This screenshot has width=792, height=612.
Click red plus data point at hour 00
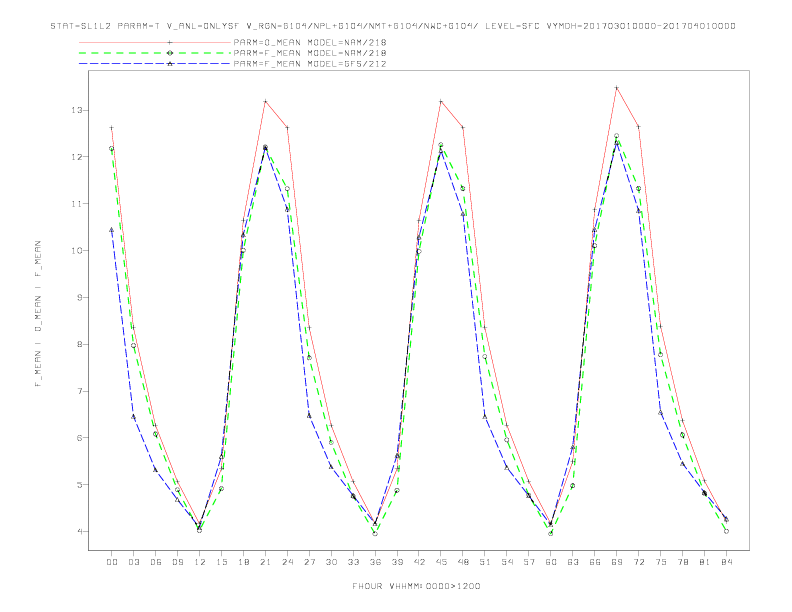[112, 128]
